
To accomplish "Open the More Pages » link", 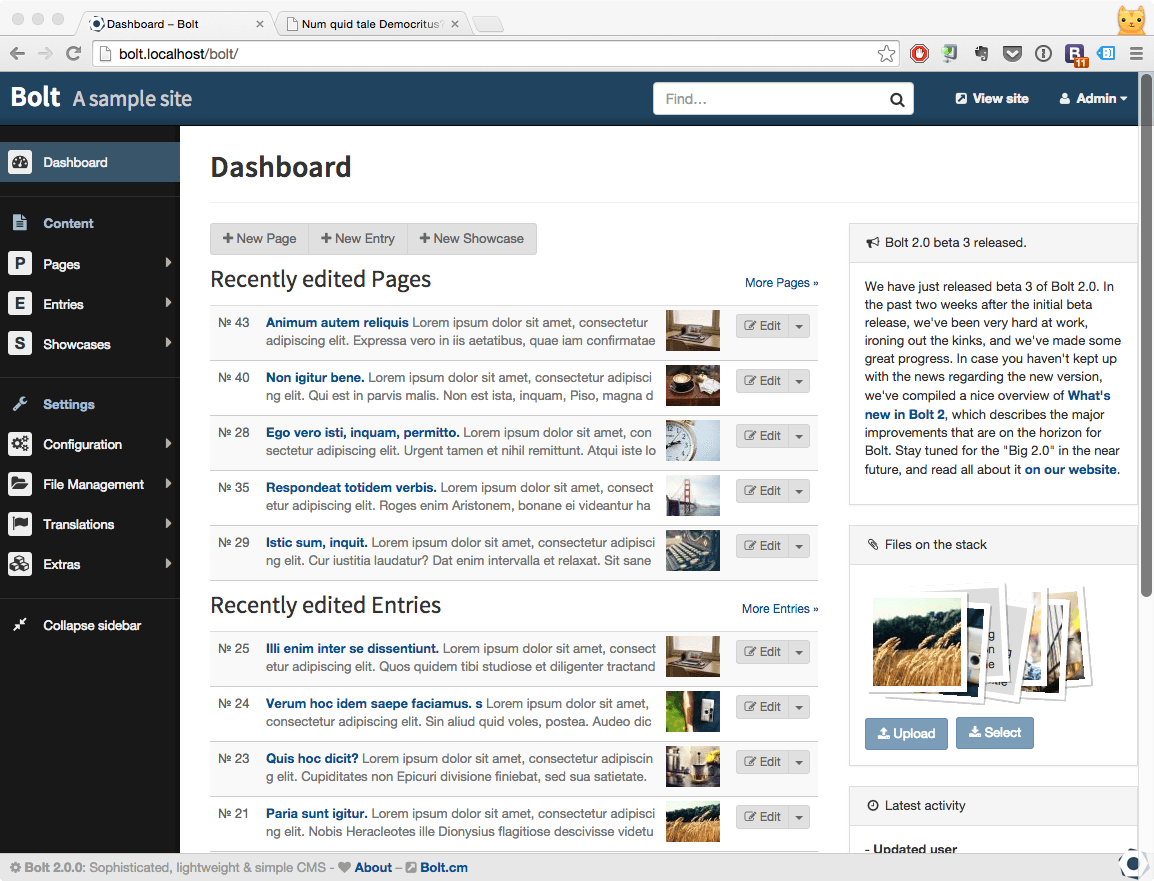I will coord(782,283).
